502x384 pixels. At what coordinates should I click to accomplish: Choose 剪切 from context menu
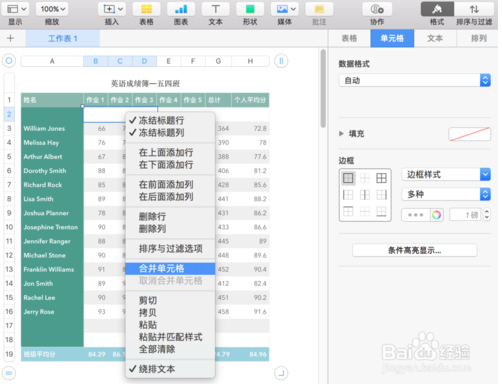170,300
